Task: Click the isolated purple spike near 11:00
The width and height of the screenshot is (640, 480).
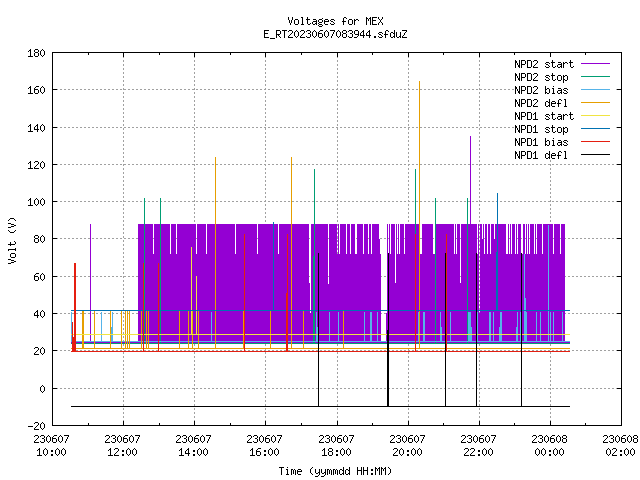Action: tap(90, 282)
